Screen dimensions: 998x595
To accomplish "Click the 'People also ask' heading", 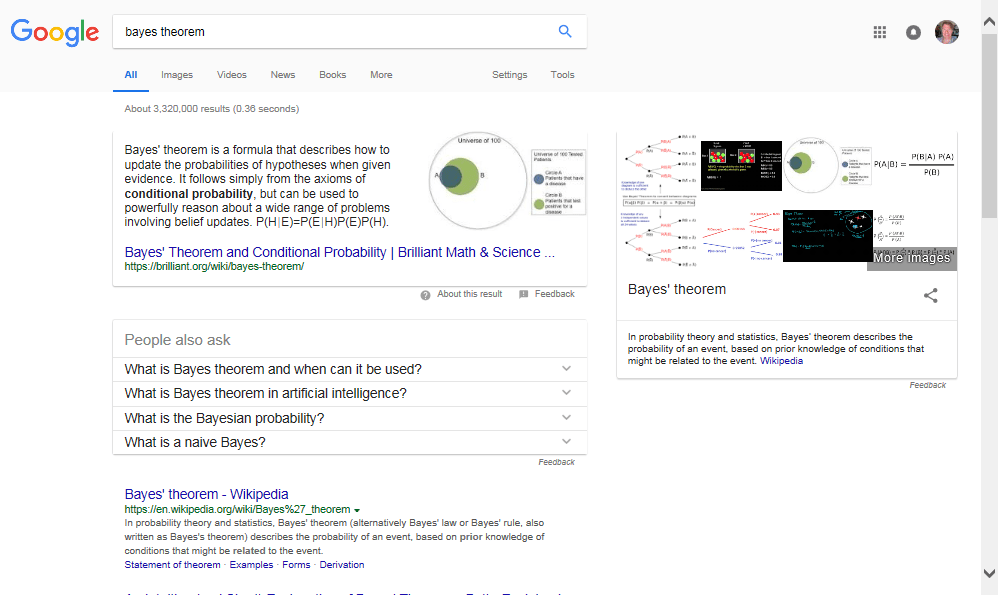I will tap(177, 340).
